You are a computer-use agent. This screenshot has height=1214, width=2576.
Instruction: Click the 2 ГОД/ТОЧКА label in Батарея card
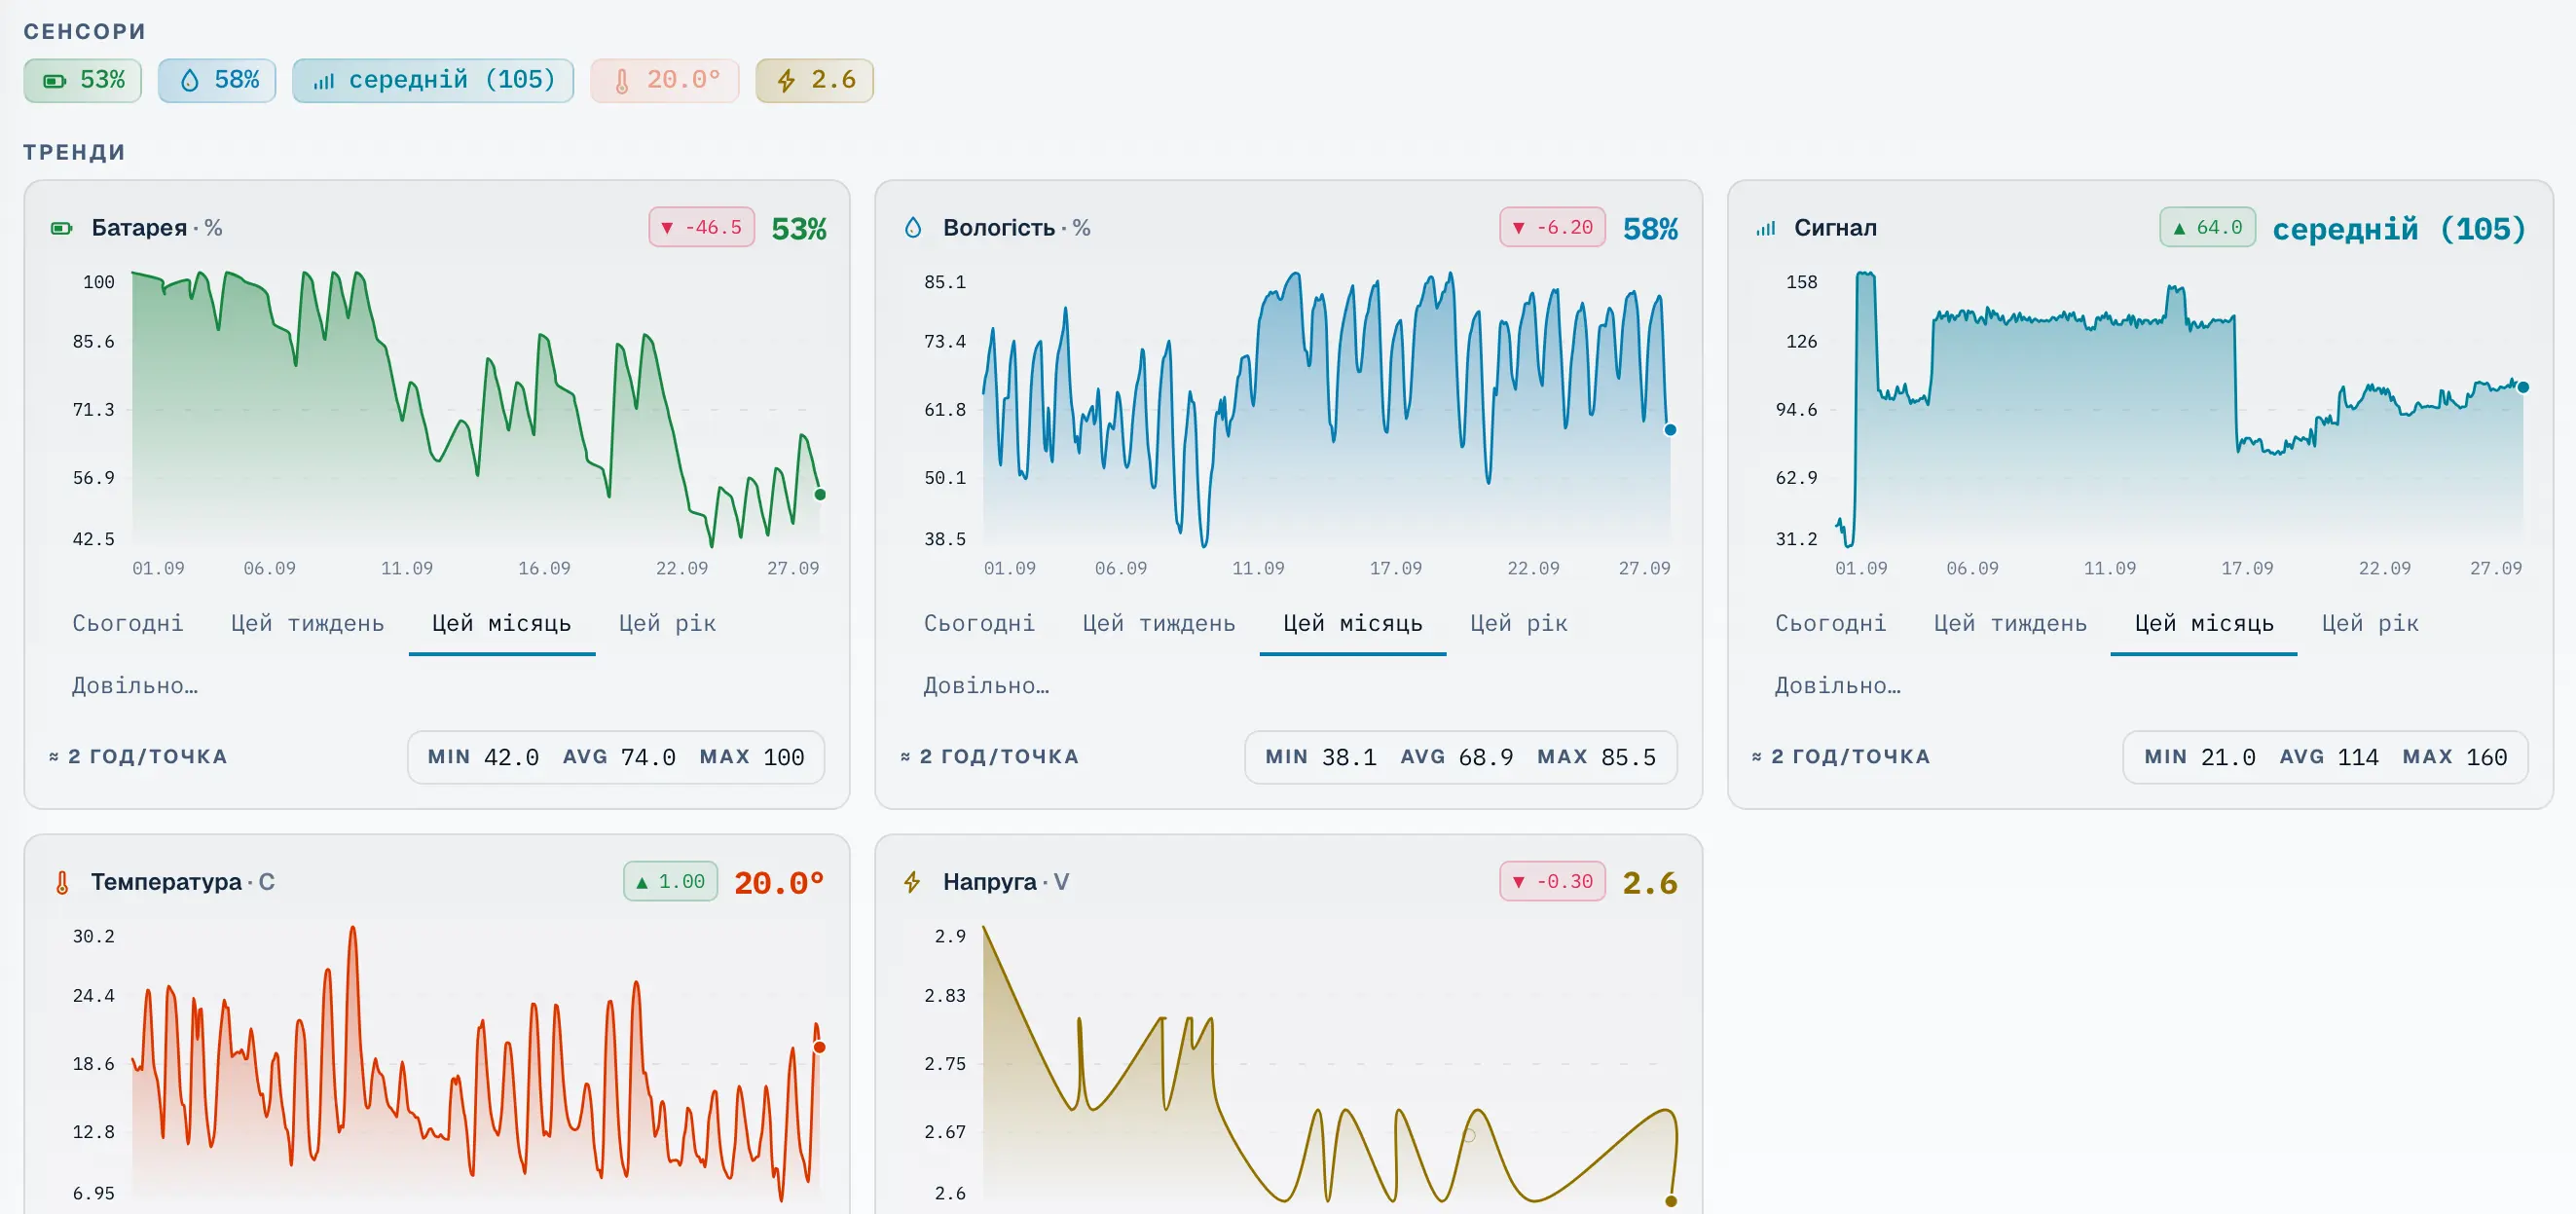click(x=139, y=757)
